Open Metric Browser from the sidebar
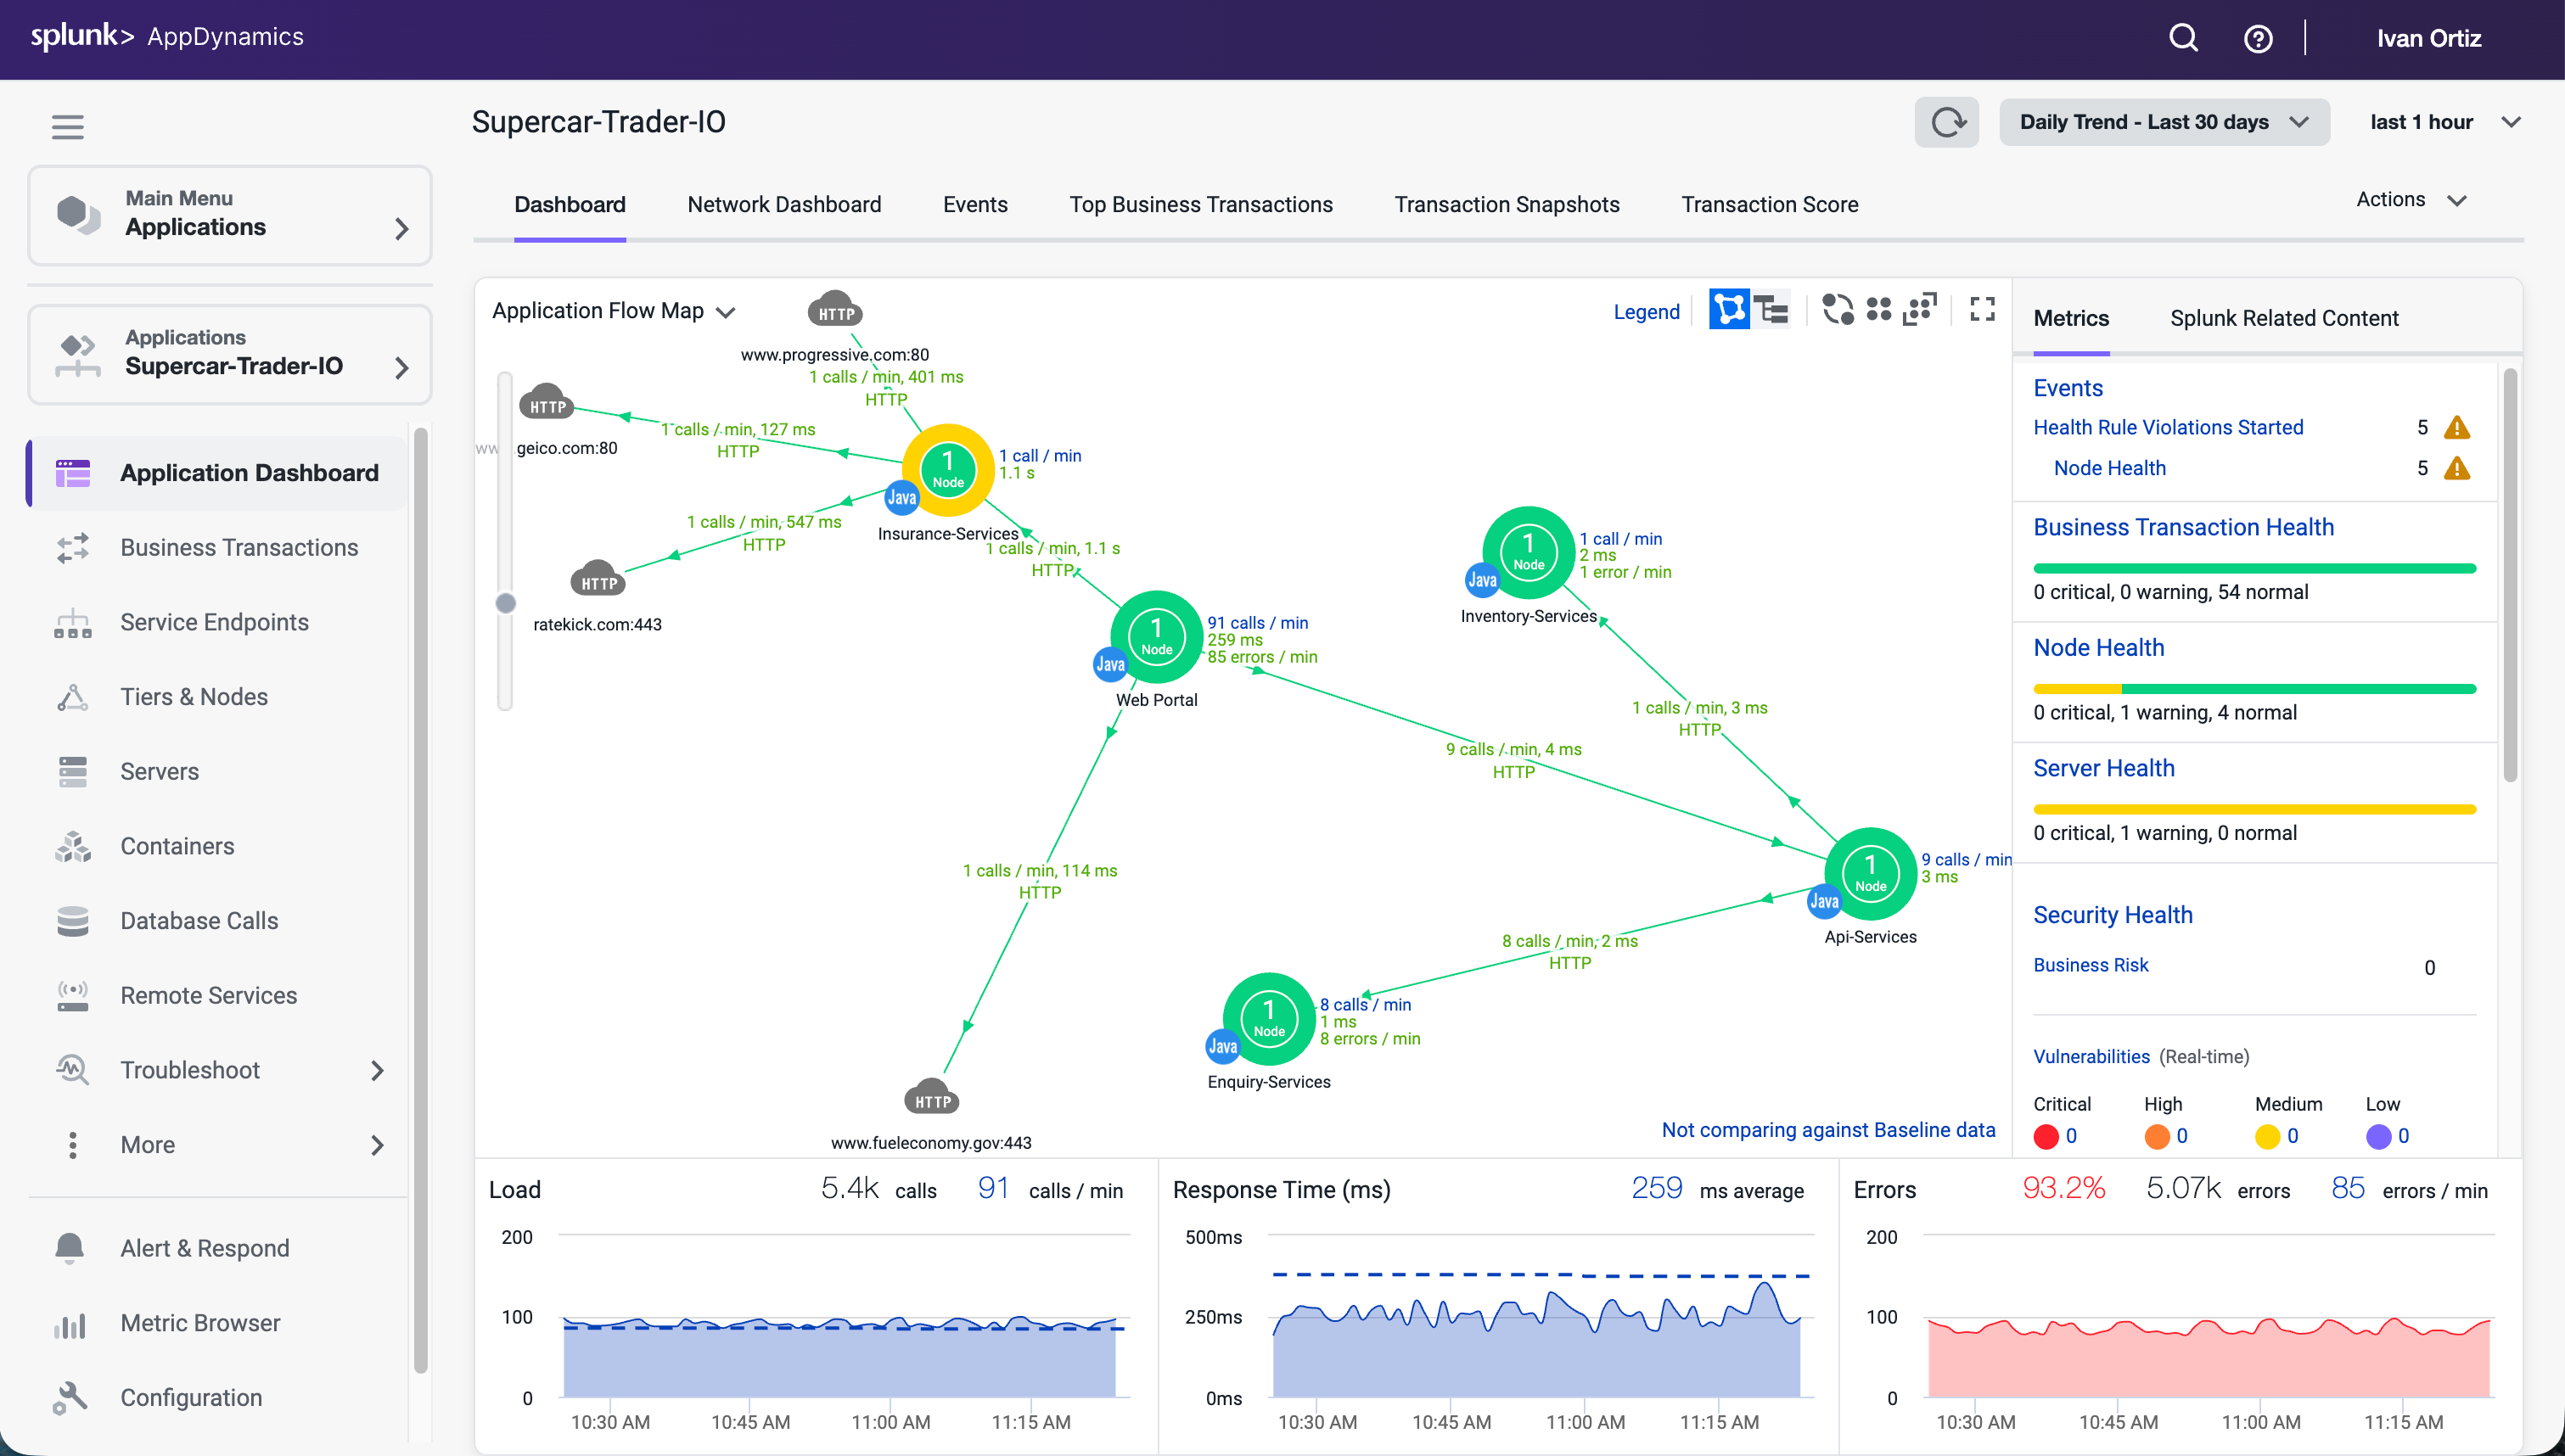 point(200,1322)
